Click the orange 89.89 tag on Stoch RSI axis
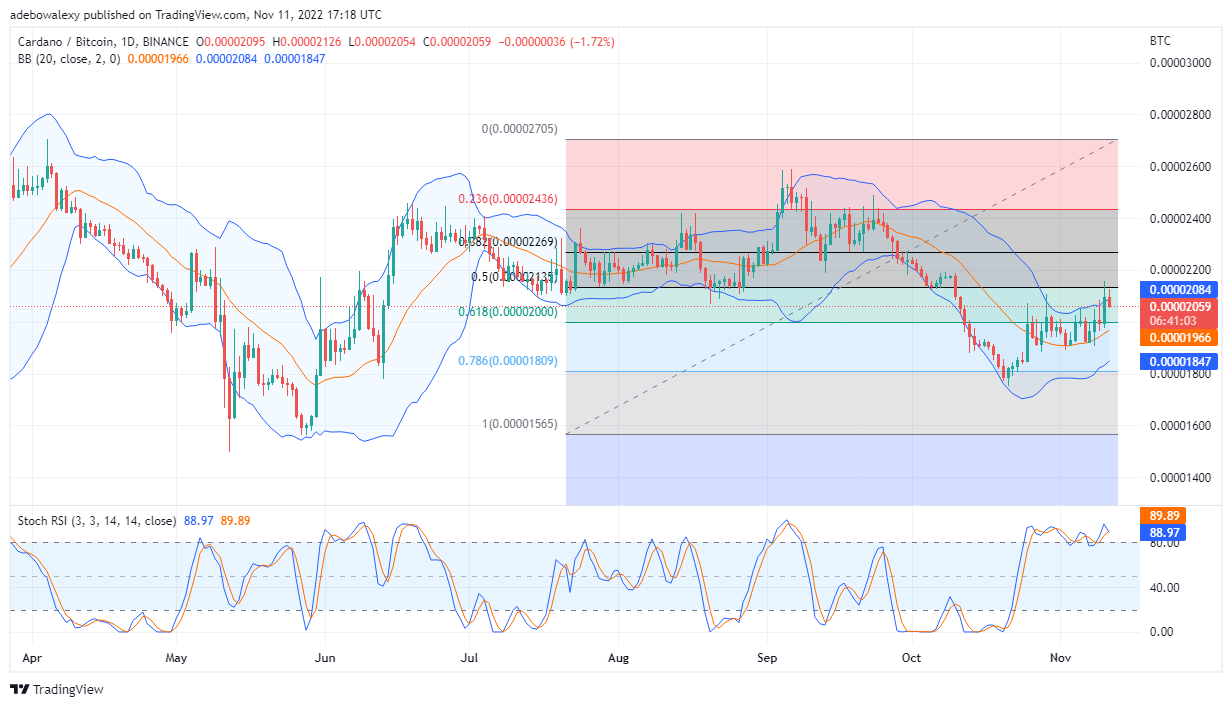1232x707 pixels. pyautogui.click(x=1165, y=517)
